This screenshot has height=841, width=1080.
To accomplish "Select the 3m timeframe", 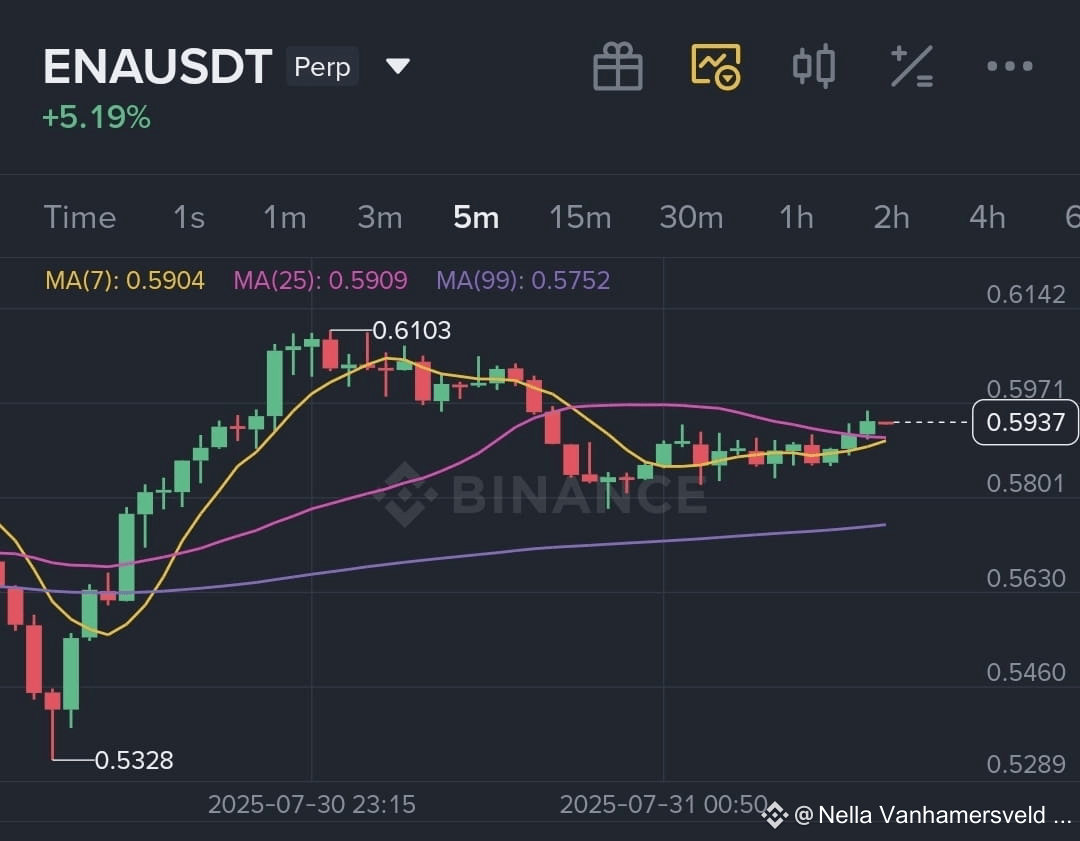I will pyautogui.click(x=380, y=218).
